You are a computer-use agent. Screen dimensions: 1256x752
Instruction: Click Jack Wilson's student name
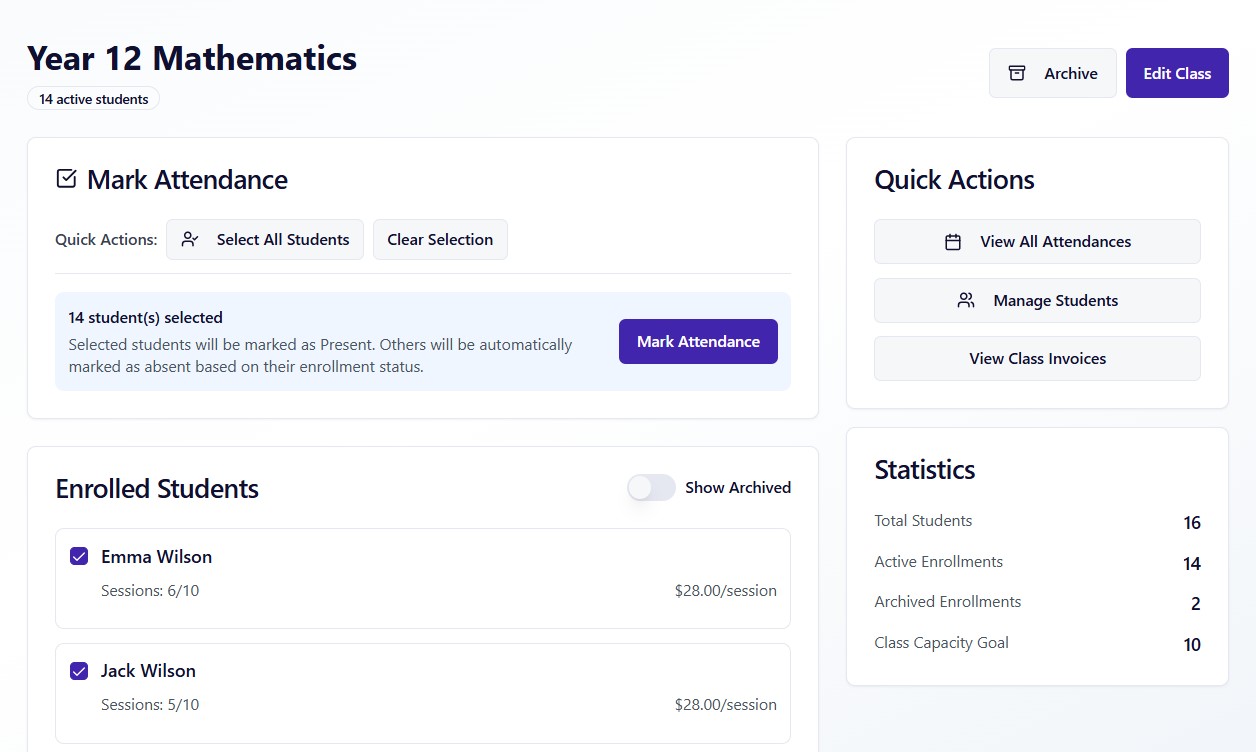tap(148, 670)
